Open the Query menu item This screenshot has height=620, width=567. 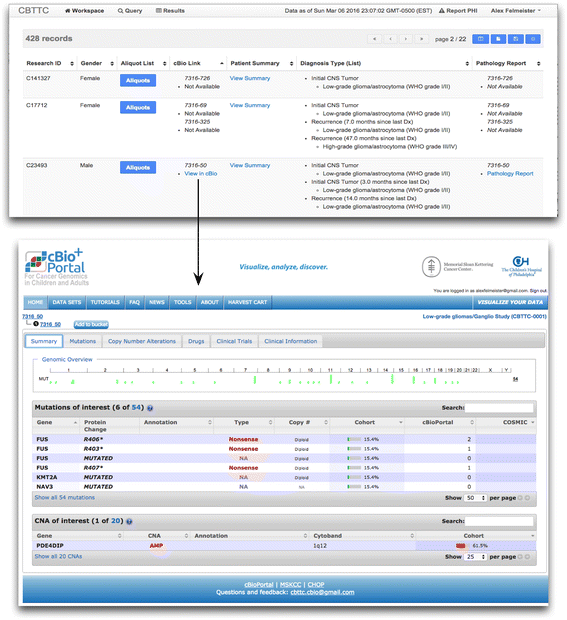130,11
